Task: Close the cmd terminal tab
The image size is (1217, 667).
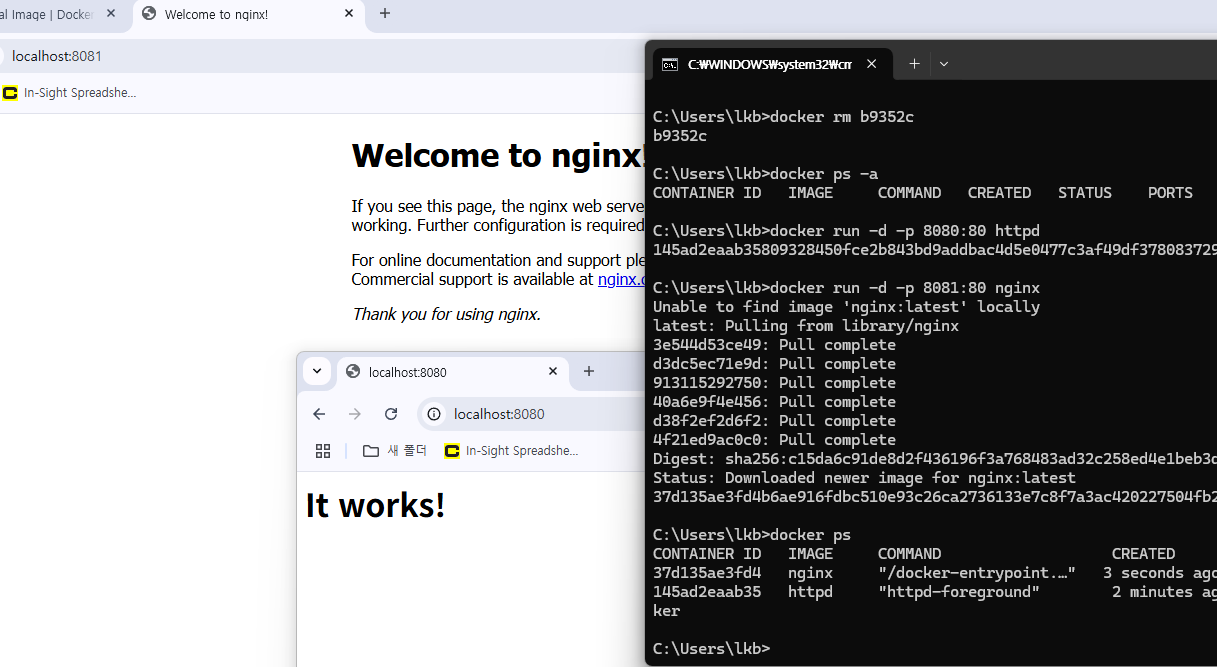Action: coord(872,64)
